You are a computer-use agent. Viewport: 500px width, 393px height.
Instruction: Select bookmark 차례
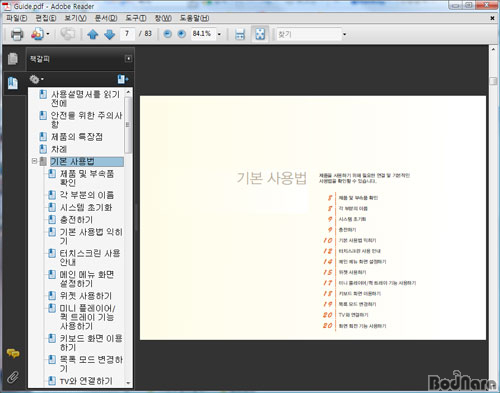point(59,149)
